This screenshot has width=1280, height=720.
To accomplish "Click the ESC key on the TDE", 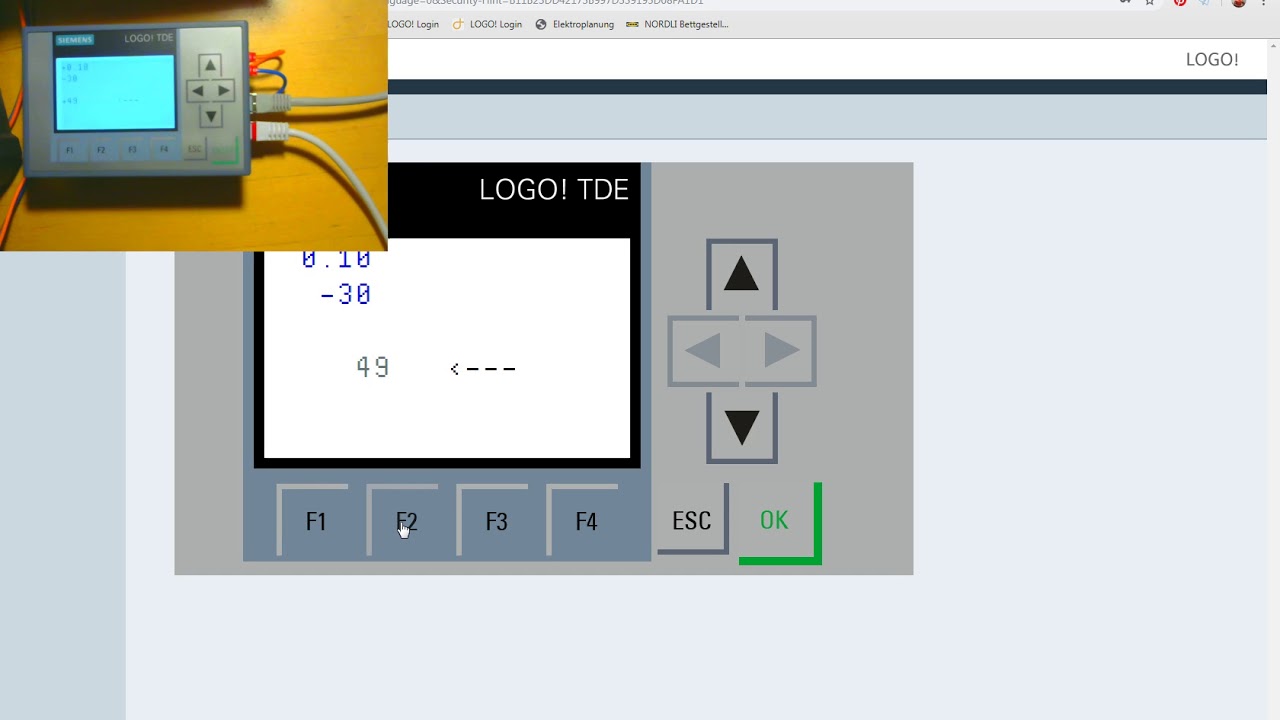I will (692, 519).
